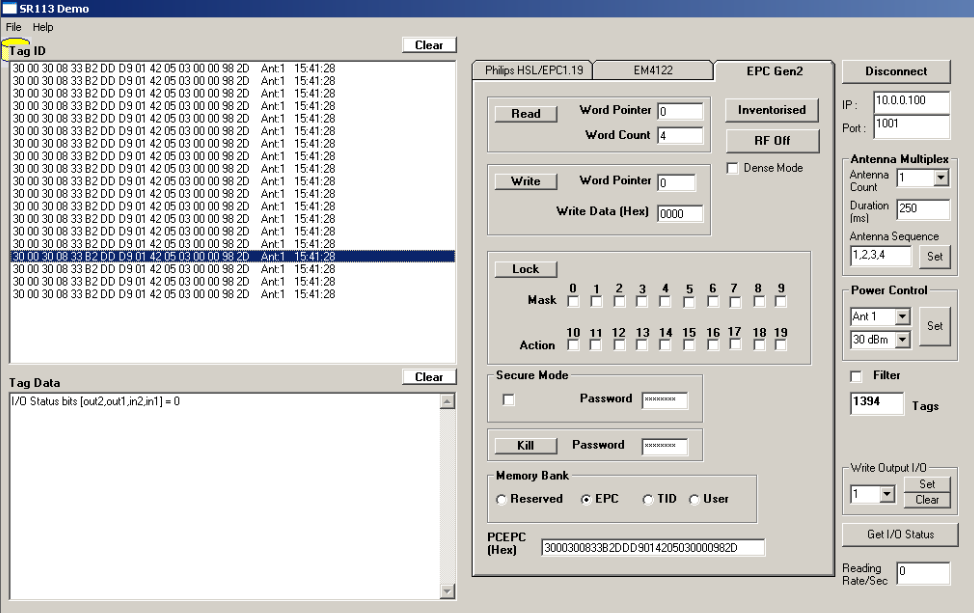Check Mask bit 3

pos(642,302)
